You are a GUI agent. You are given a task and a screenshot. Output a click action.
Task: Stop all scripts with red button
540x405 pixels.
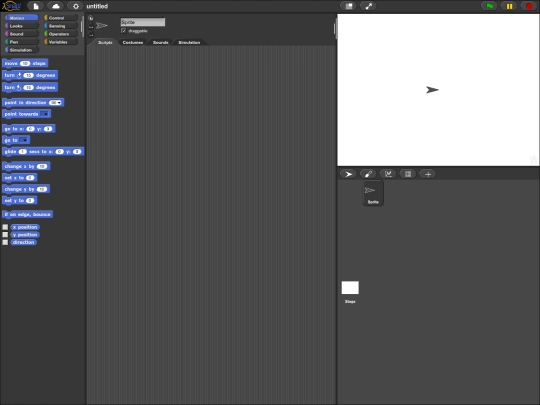click(529, 6)
